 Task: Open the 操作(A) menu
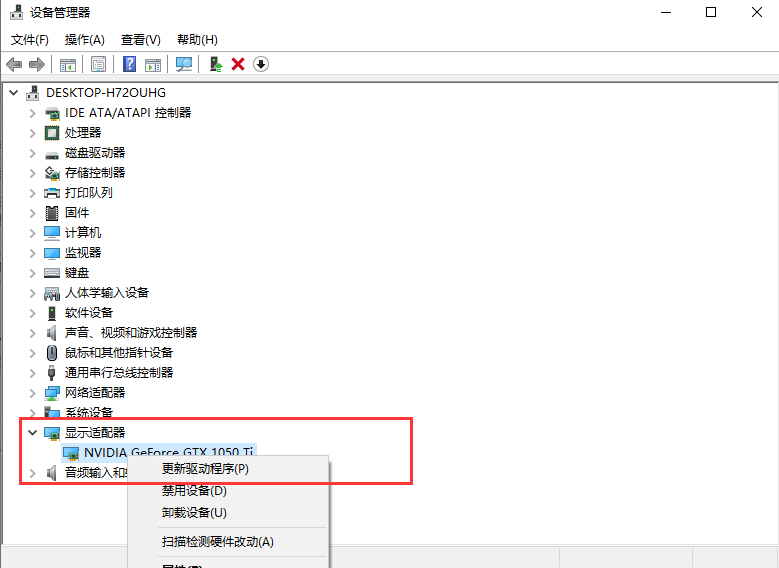pyautogui.click(x=84, y=40)
